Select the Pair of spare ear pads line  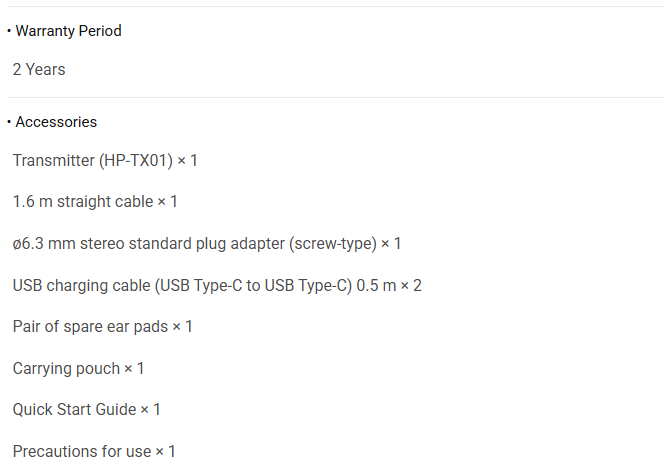pyautogui.click(x=103, y=327)
